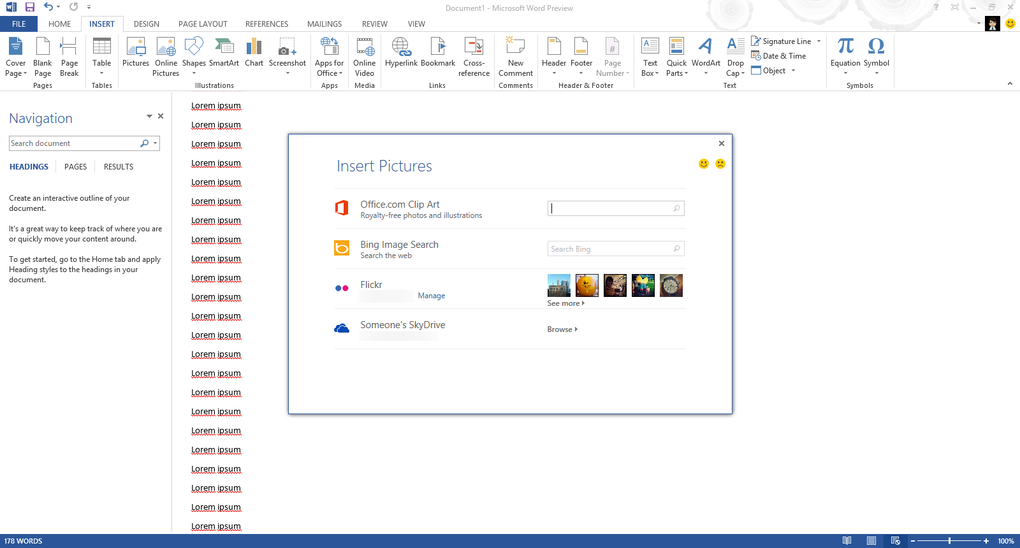Screen dimensions: 1020x548
Task: Select the first Flickr photo thumbnail
Action: tap(559, 285)
